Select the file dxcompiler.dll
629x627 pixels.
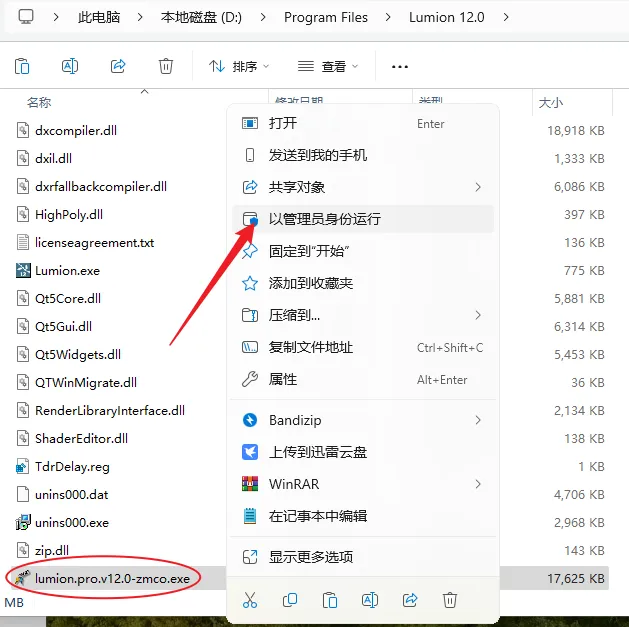(76, 130)
